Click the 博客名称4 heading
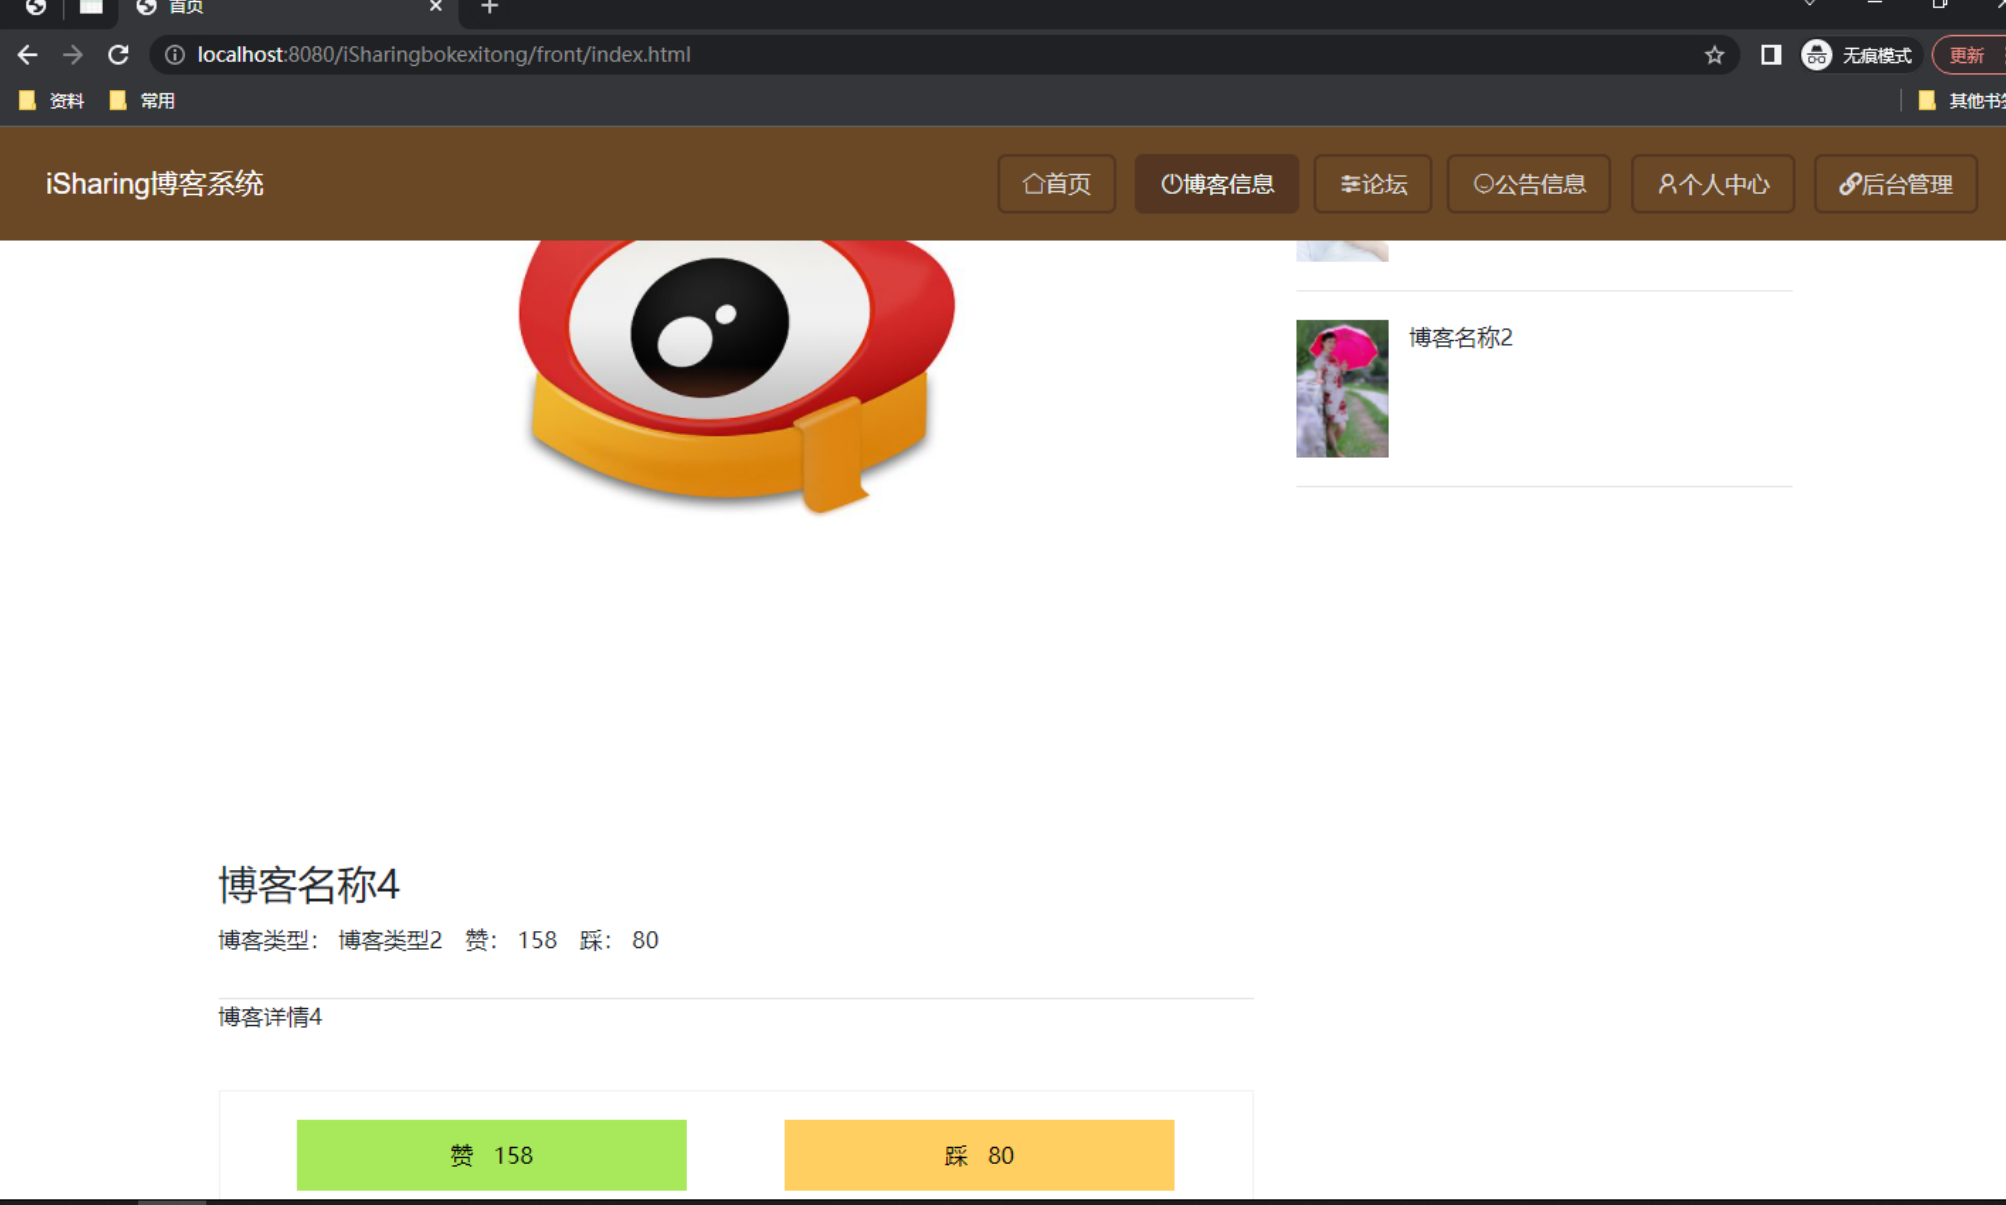Screen dimensions: 2006x1205 coord(309,885)
